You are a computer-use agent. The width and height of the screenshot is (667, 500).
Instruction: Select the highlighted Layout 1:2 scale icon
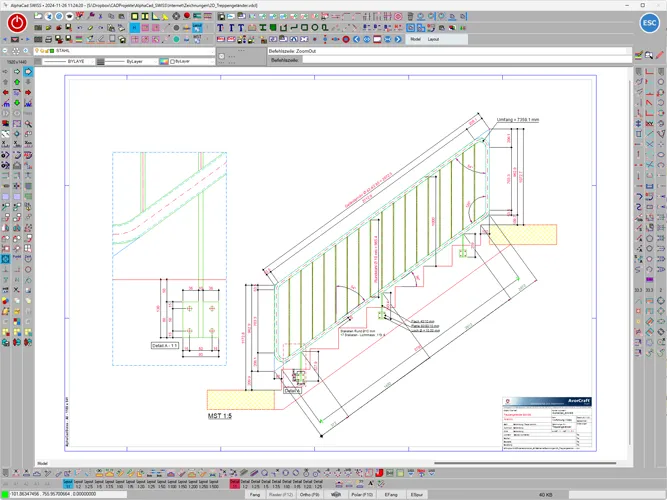click(68, 483)
